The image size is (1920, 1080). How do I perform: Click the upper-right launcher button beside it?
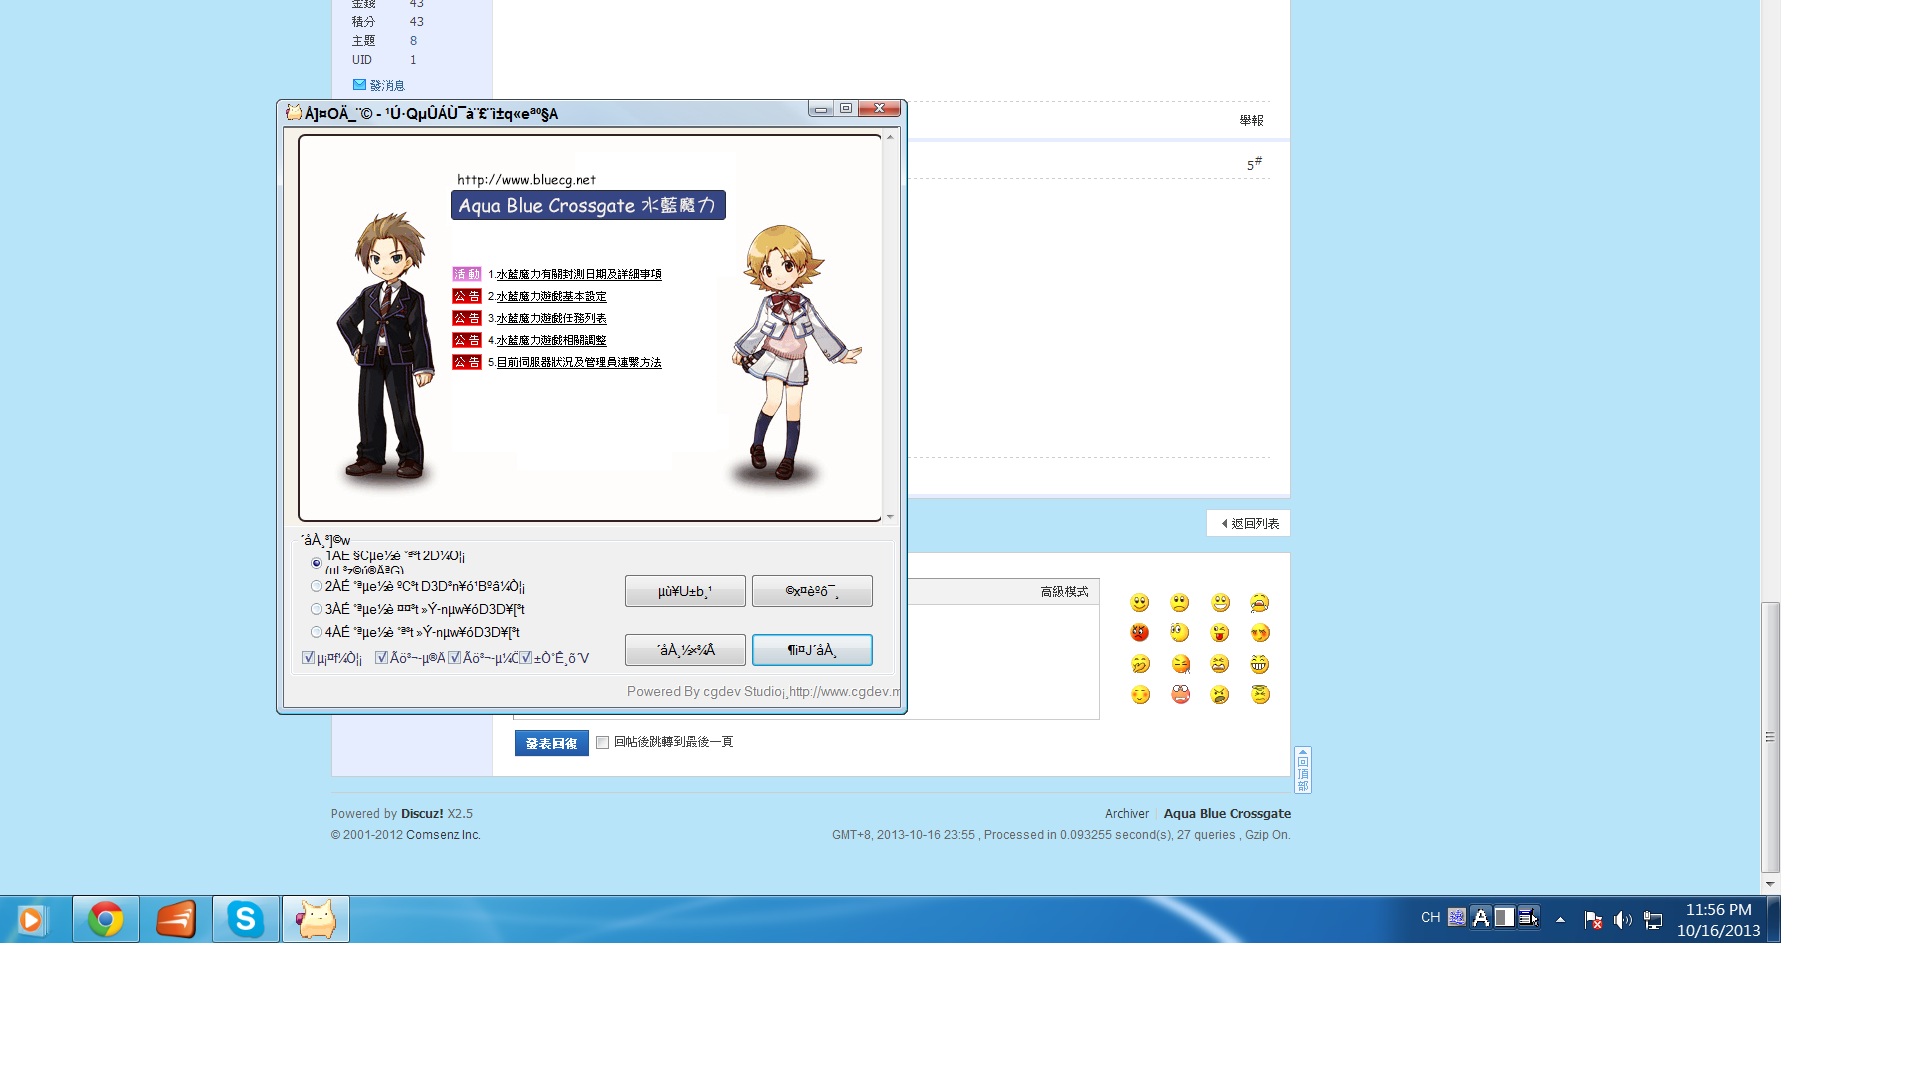coord(812,591)
